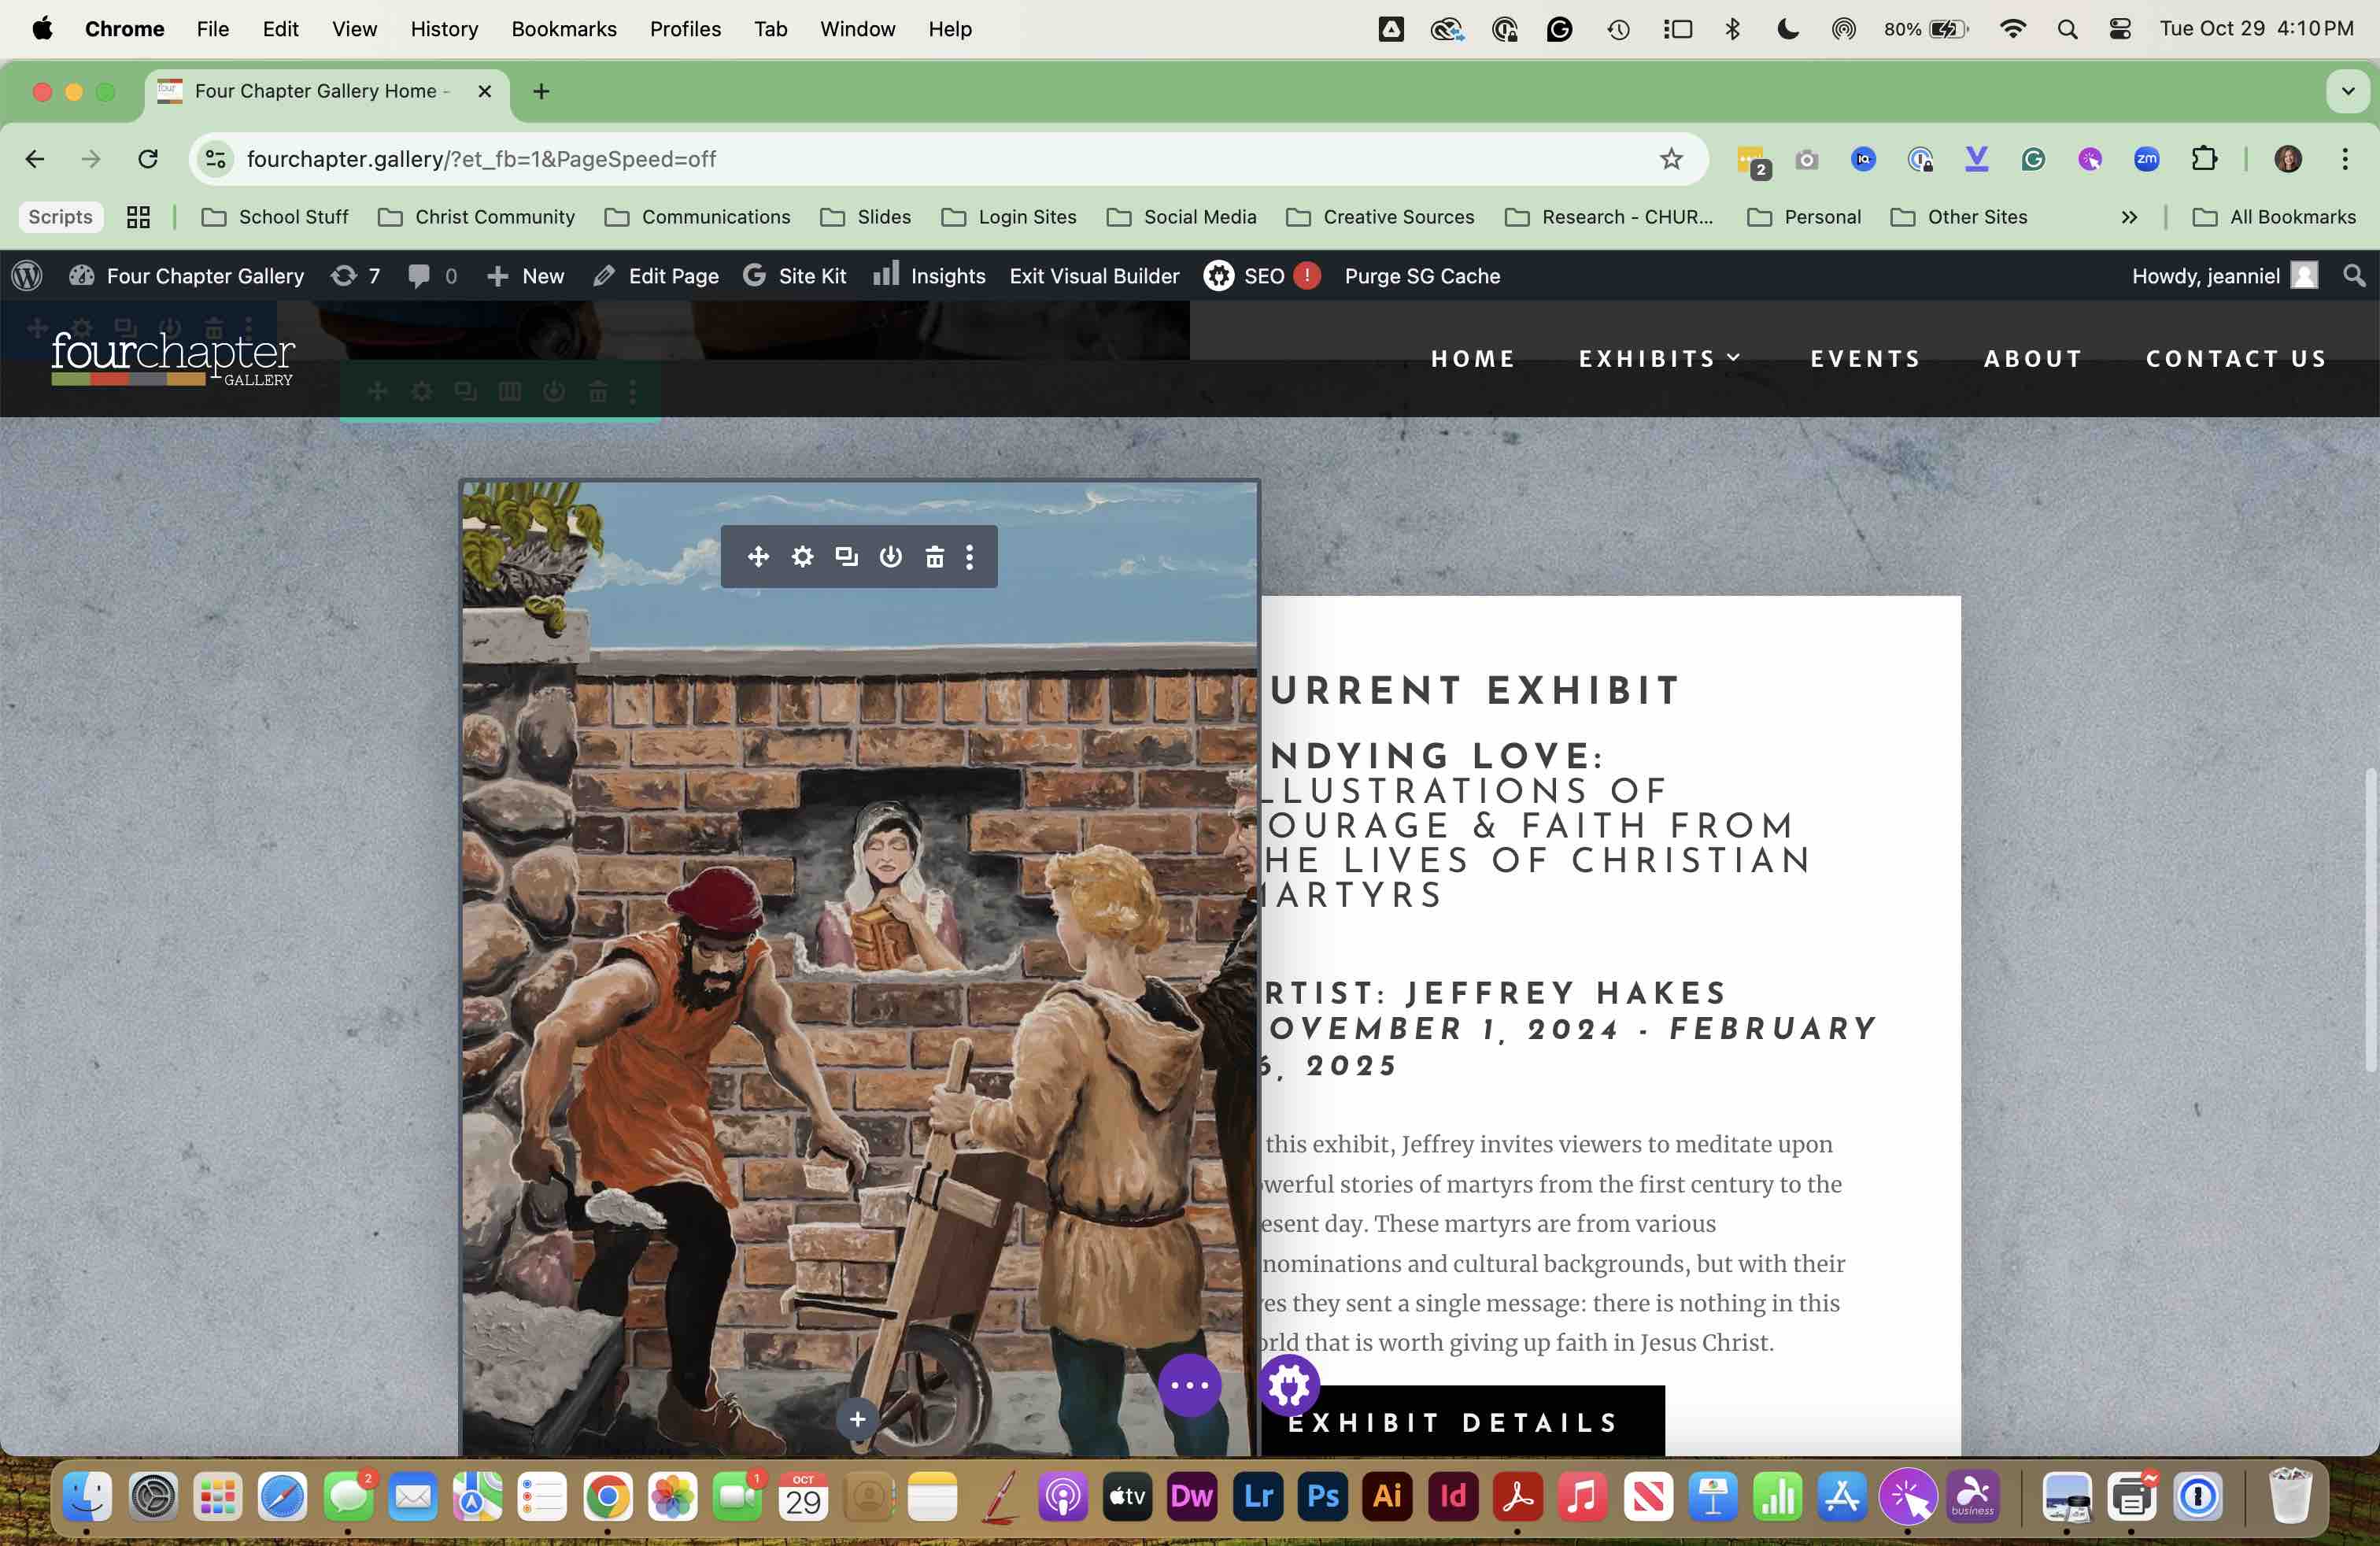Delete the image module with trash icon
This screenshot has width=2380, height=1546.
coord(934,556)
